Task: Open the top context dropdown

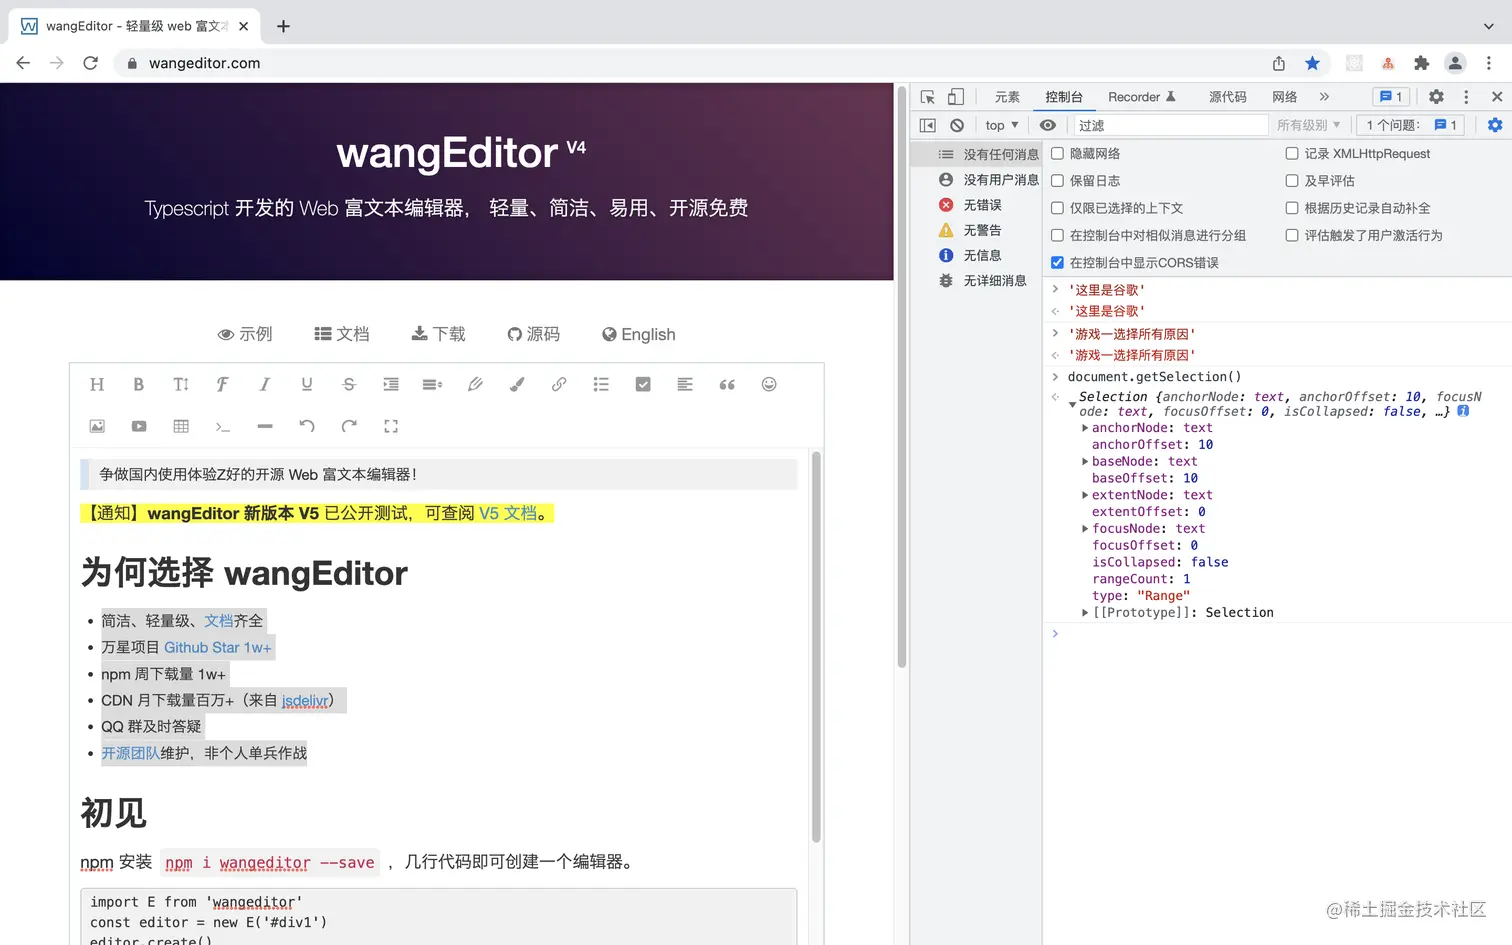Action: (x=1002, y=125)
